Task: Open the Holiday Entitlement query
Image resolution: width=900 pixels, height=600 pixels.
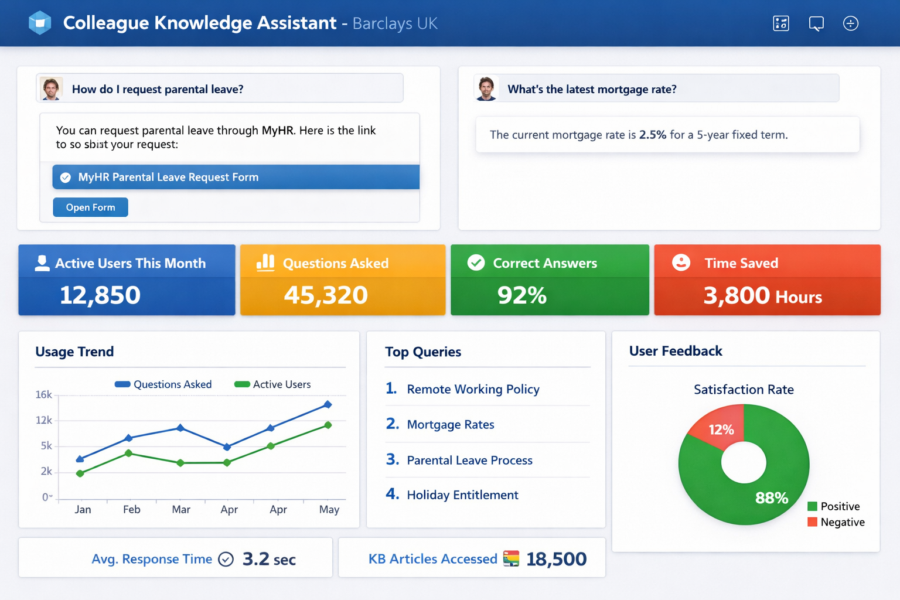Action: [463, 495]
